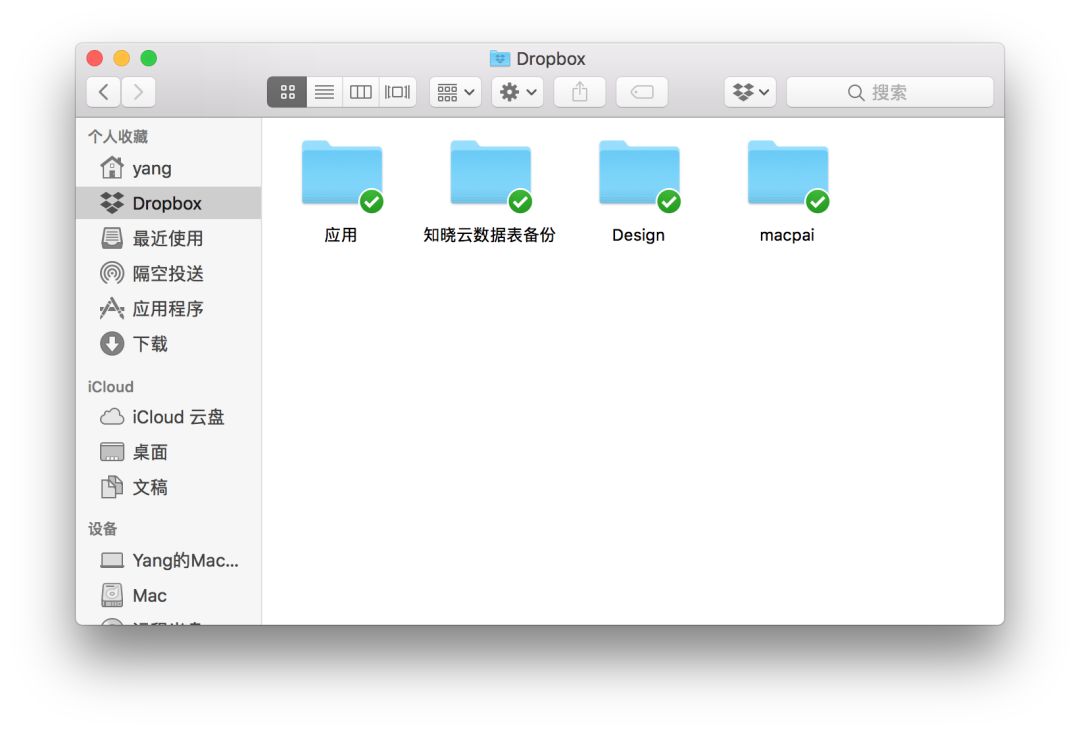
Task: Click the Share toolbar button
Action: 580,92
